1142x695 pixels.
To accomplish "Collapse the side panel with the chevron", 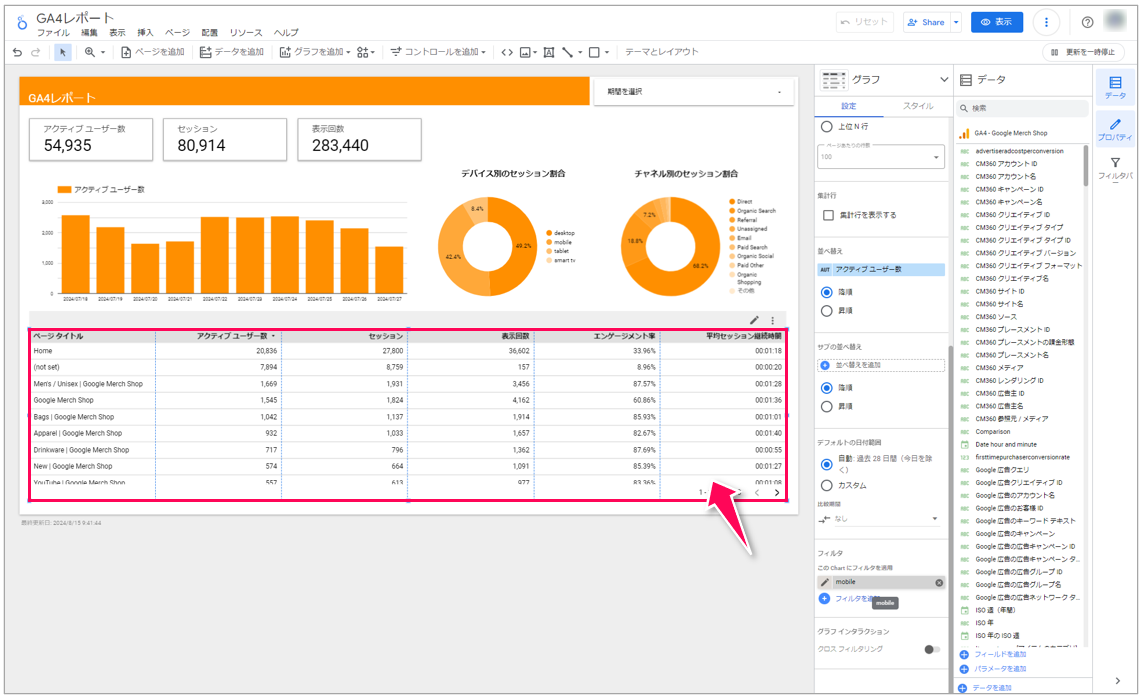I will point(1118,680).
